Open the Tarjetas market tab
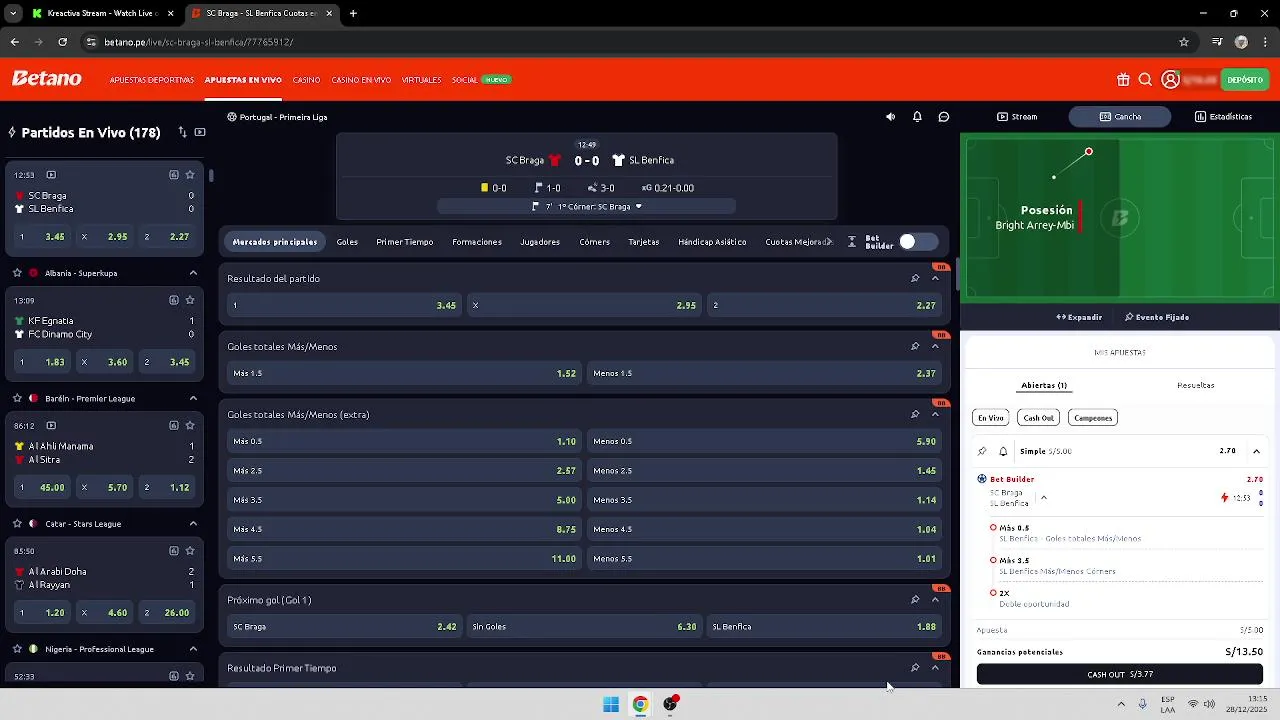 pos(643,242)
